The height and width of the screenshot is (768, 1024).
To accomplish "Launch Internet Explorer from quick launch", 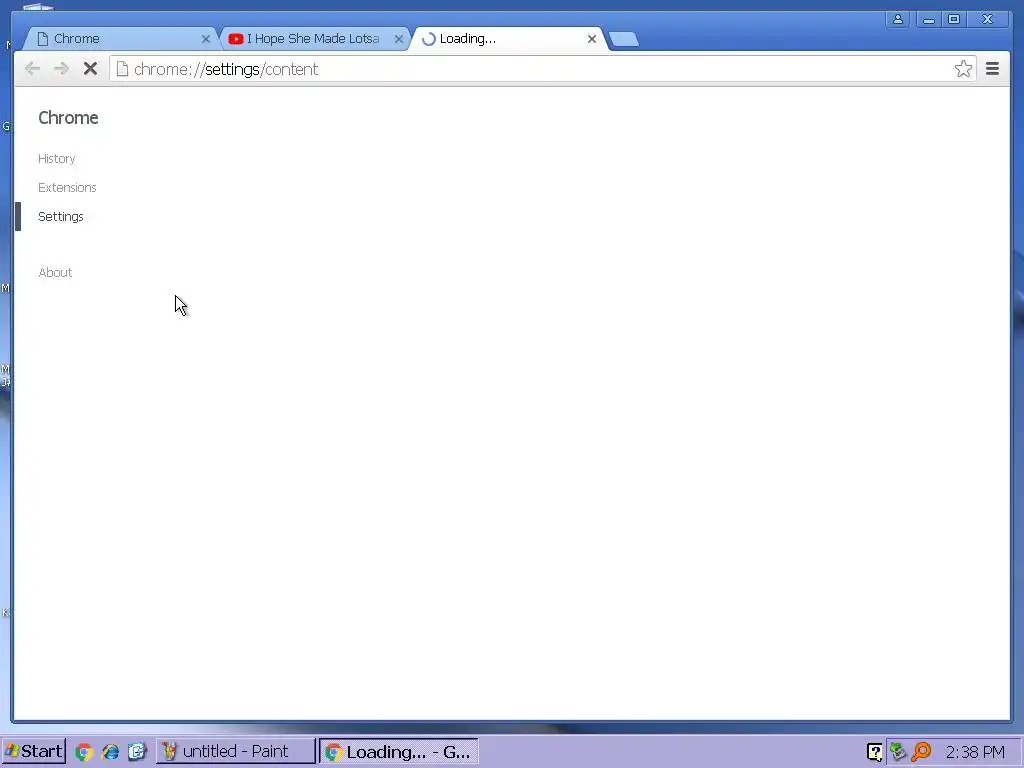I will click(x=110, y=752).
